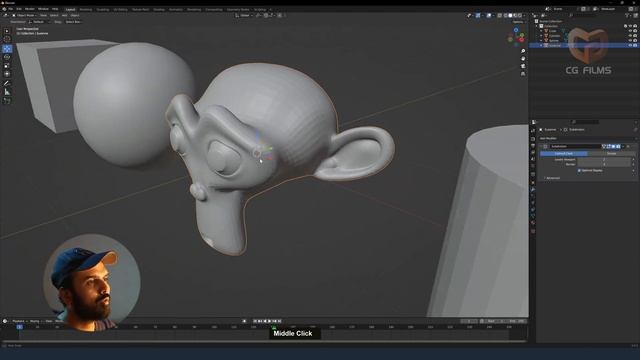Click the red X axis on navigation gizmo

pos(521,40)
